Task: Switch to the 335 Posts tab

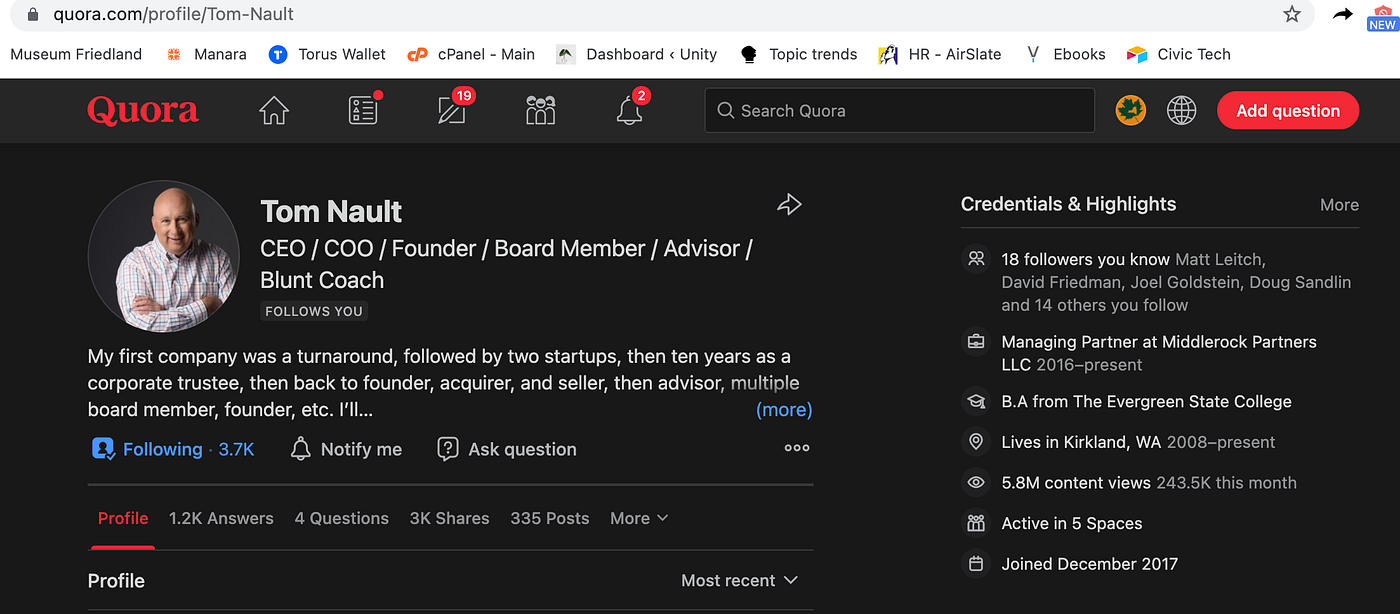Action: tap(550, 518)
